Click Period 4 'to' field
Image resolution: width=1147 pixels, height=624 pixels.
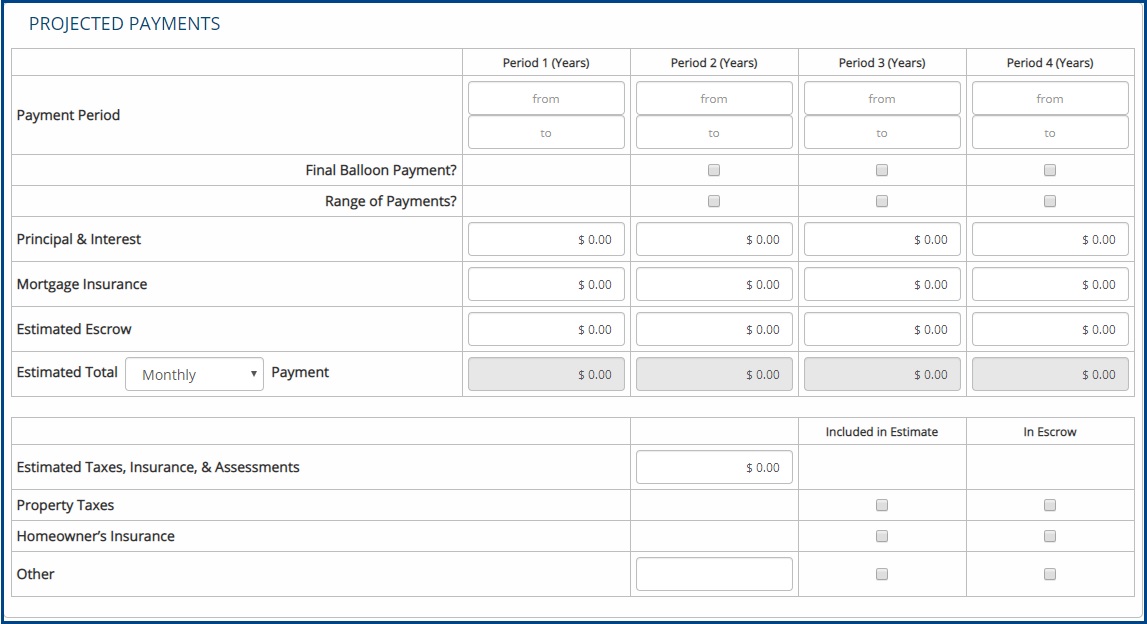point(1050,132)
